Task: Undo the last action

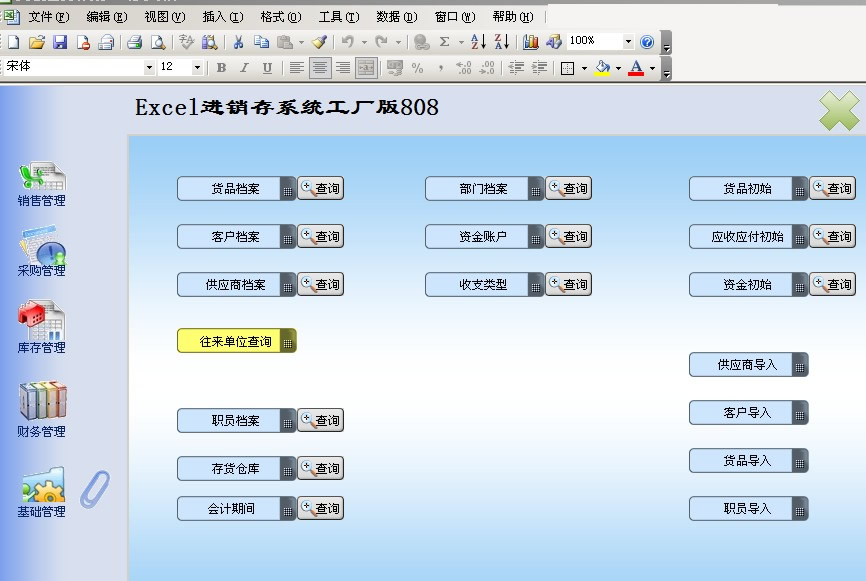Action: (347, 42)
